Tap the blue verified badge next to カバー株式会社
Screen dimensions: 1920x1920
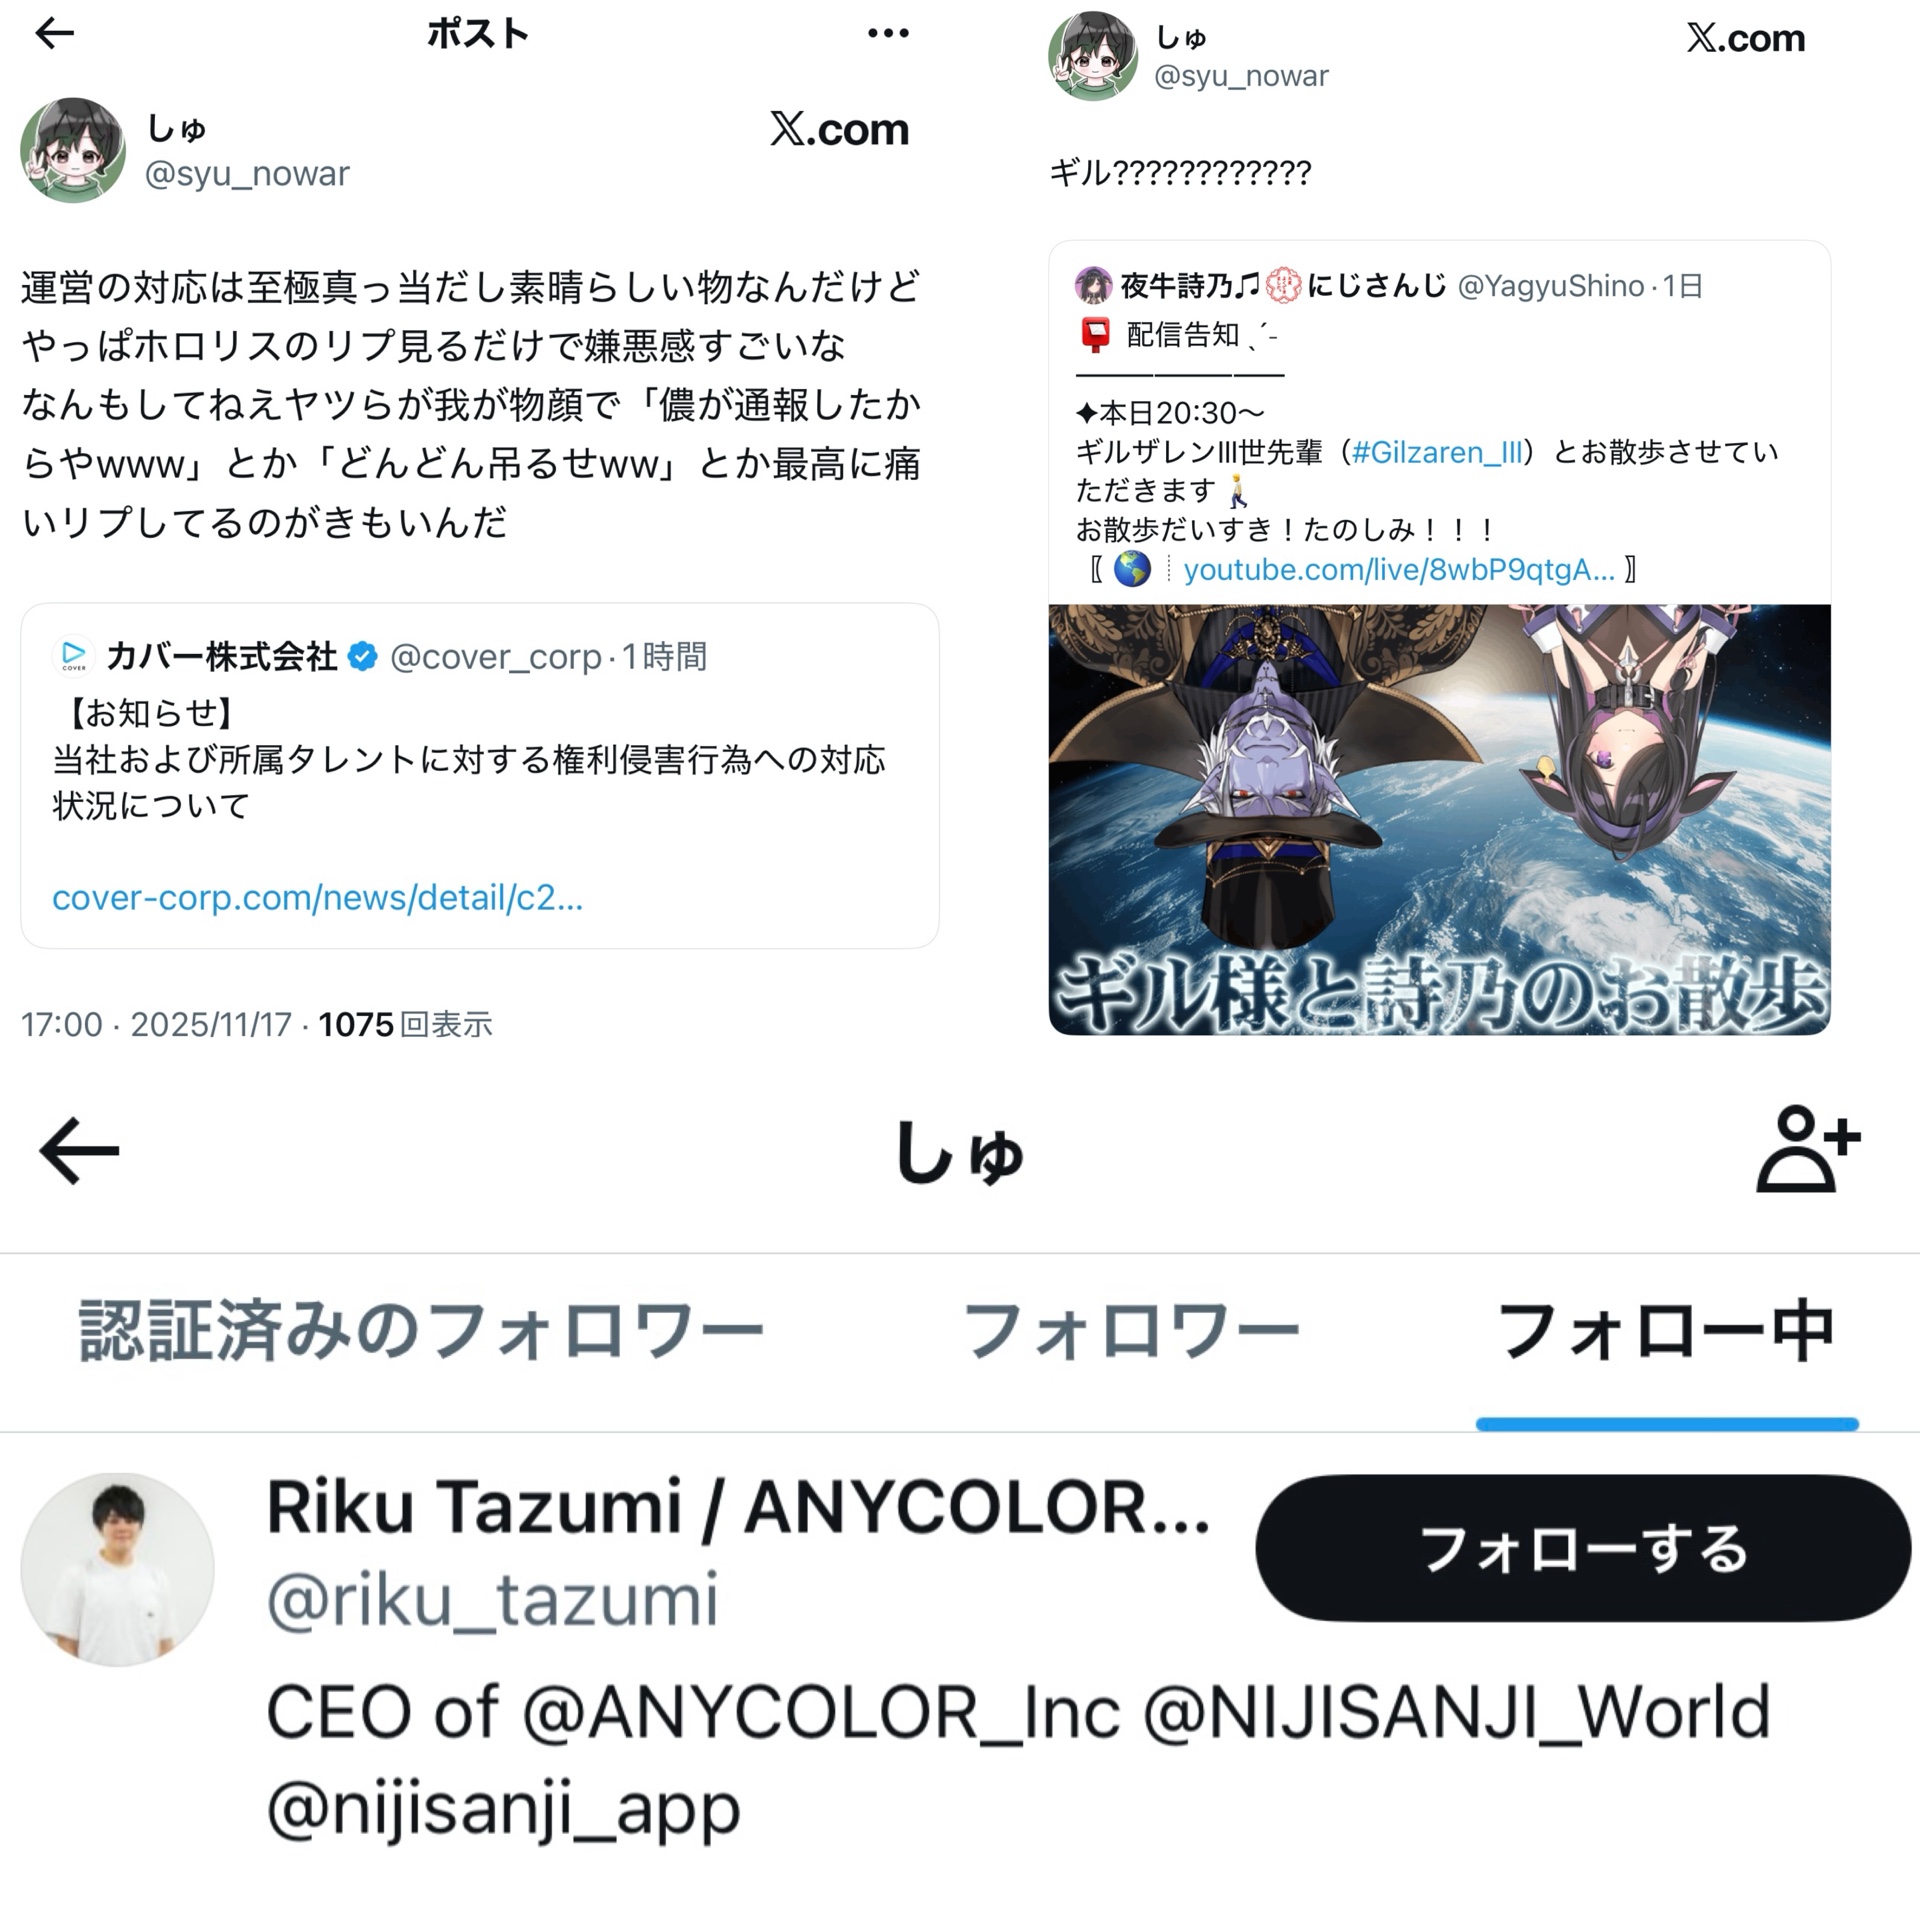click(362, 656)
